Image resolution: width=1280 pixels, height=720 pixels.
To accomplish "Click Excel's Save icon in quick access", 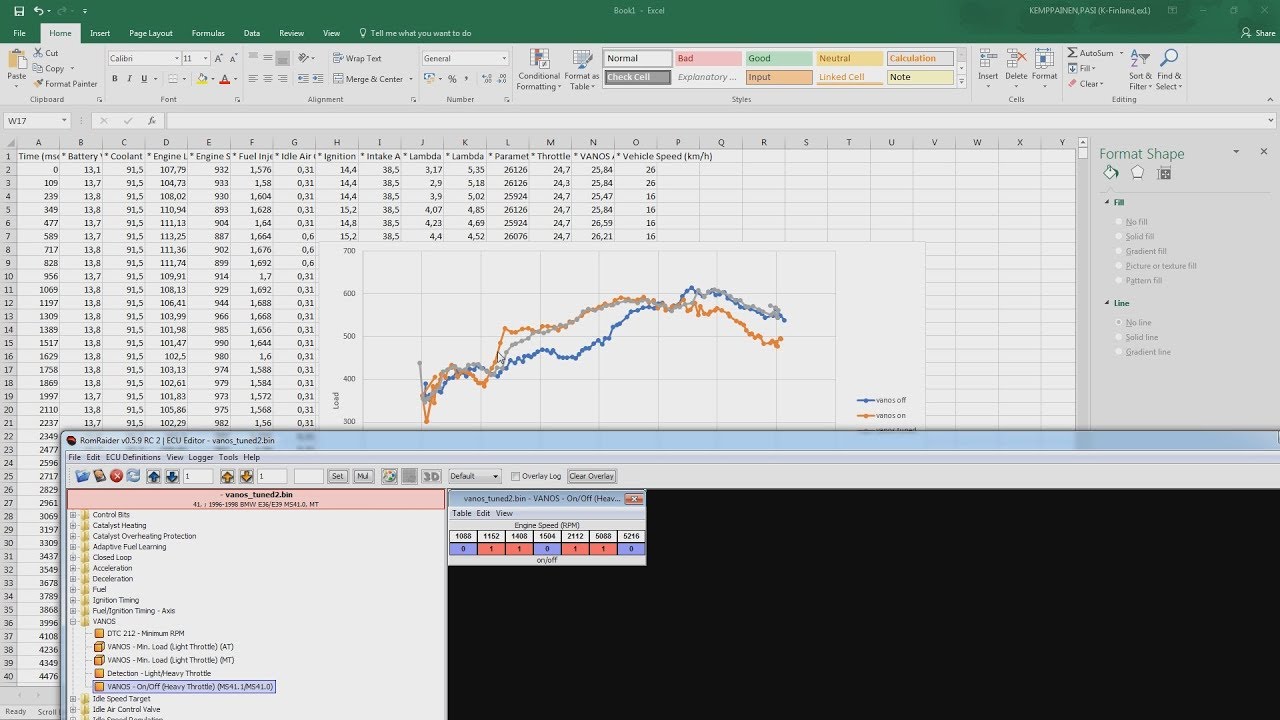I will point(19,10).
